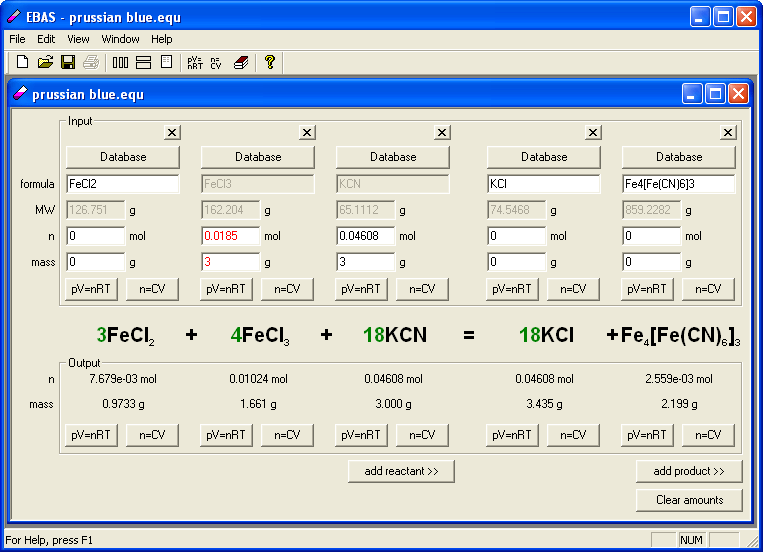Open Database for the Fe4[Fe(CN)6]3 column

pos(679,157)
